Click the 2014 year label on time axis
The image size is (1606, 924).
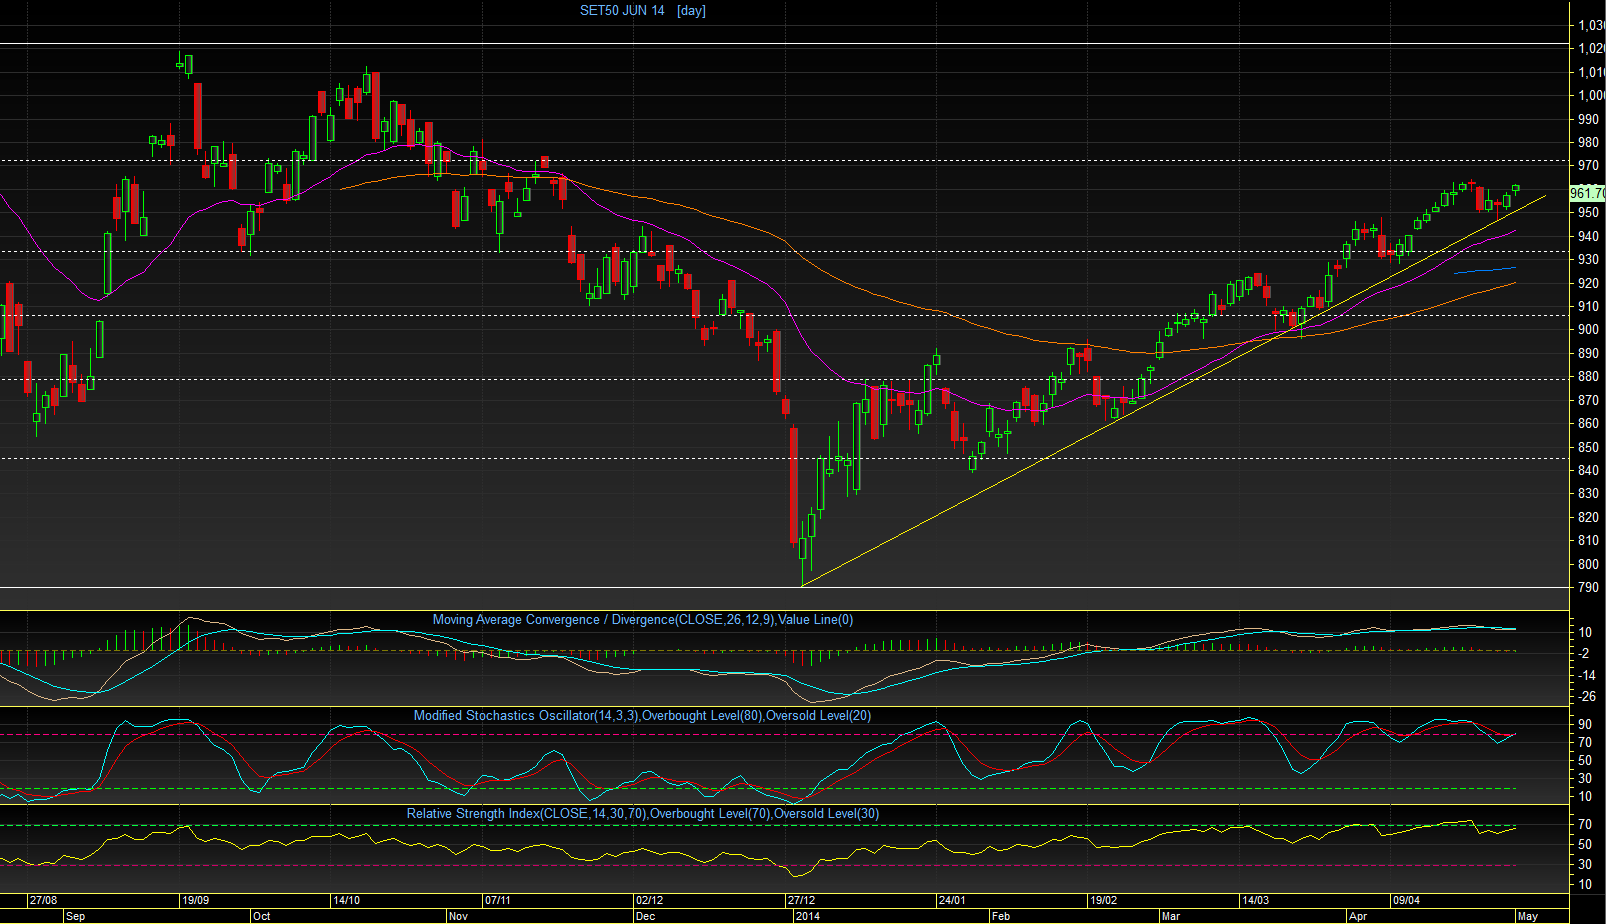(x=807, y=916)
